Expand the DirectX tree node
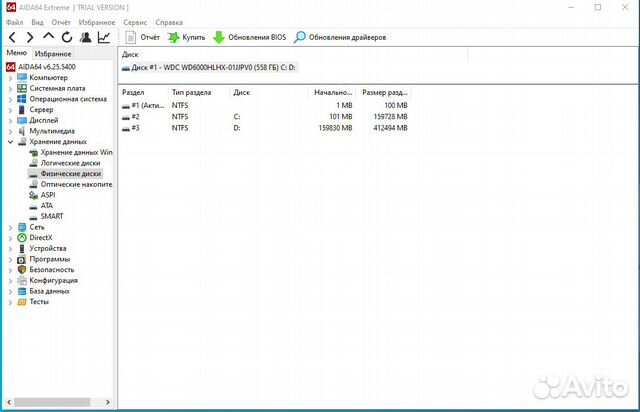Viewport: 640px width, 412px height. pos(10,238)
